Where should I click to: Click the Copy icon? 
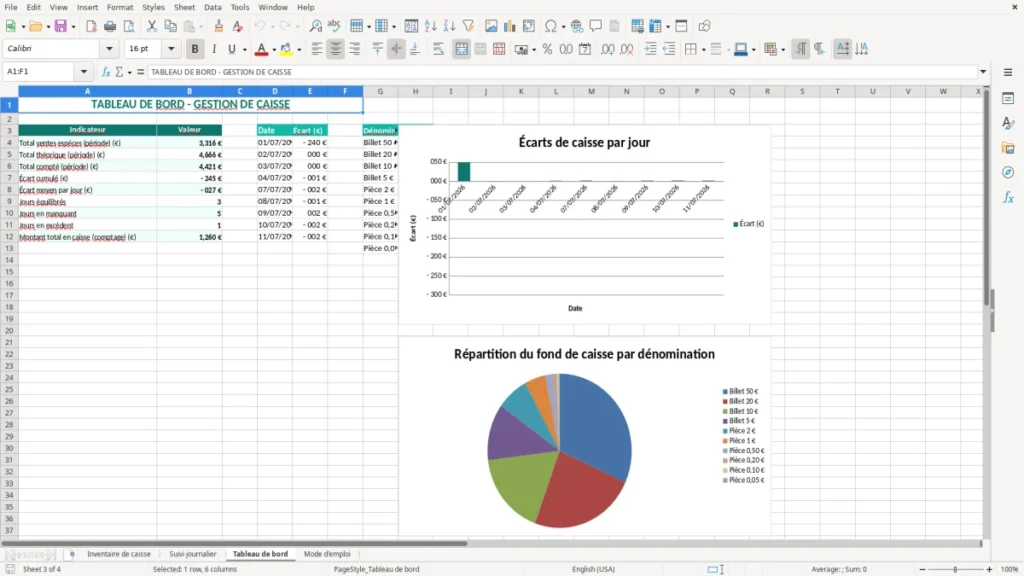(170, 26)
